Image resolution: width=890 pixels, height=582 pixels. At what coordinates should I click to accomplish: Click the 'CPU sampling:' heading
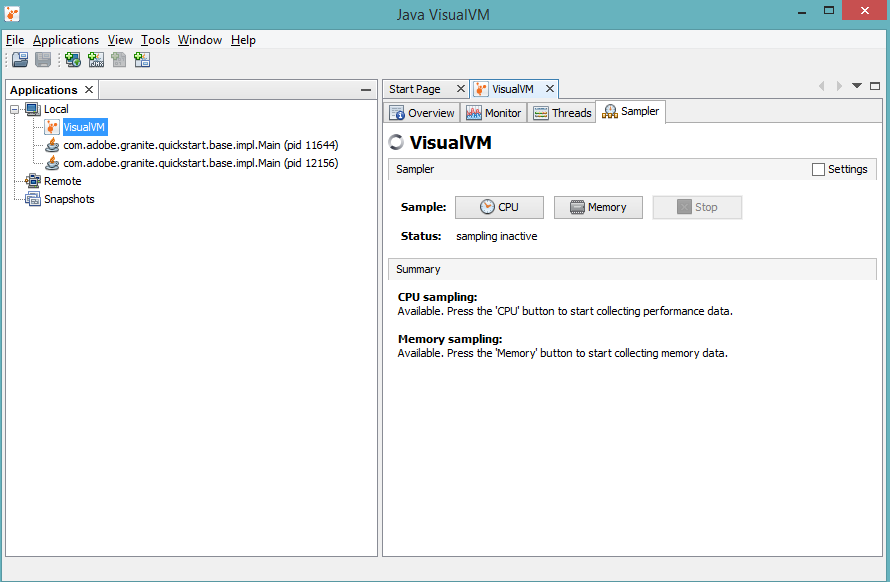(x=438, y=297)
